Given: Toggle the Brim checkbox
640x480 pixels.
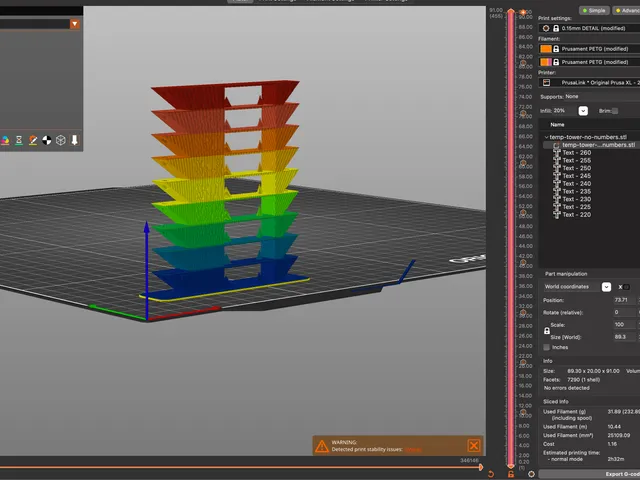Looking at the screenshot, I should tap(615, 111).
